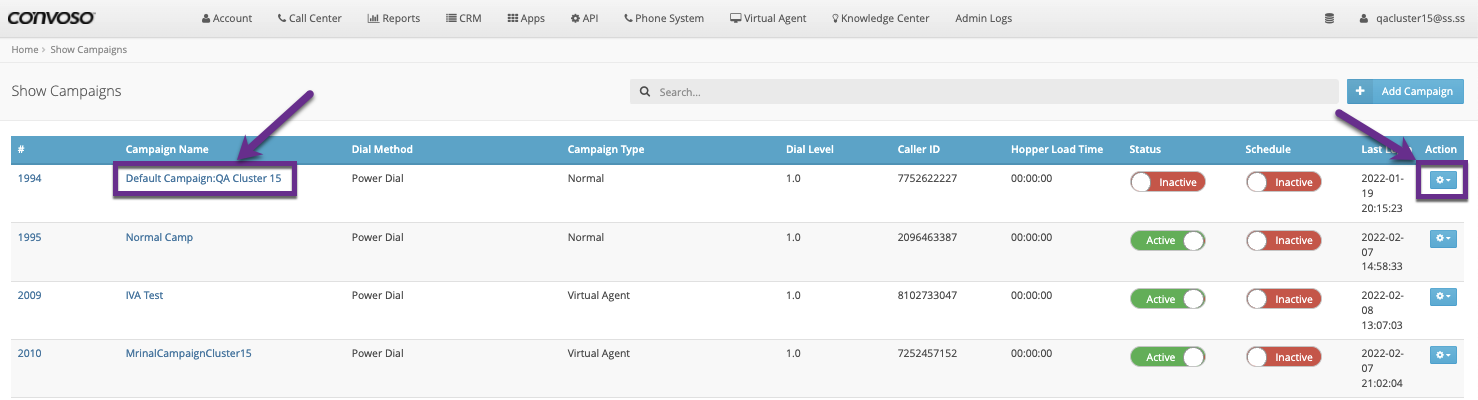Open the Reports menu
This screenshot has height=400, width=1478.
tap(394, 18)
